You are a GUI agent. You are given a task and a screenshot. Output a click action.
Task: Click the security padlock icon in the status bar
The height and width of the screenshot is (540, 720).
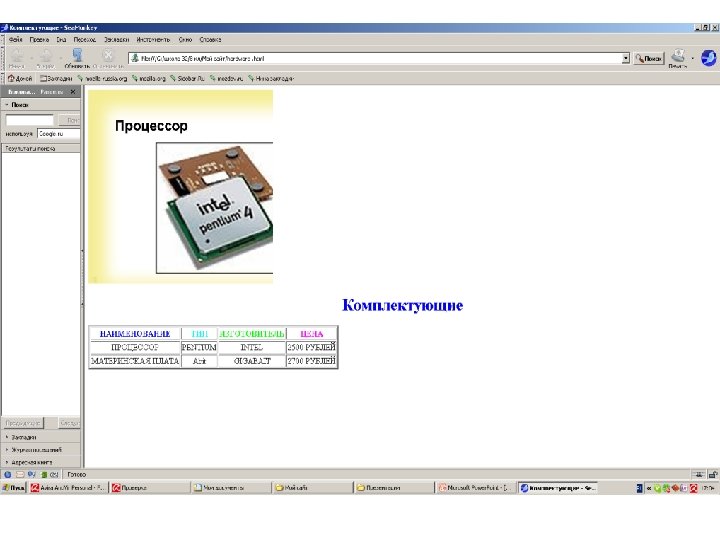[713, 474]
